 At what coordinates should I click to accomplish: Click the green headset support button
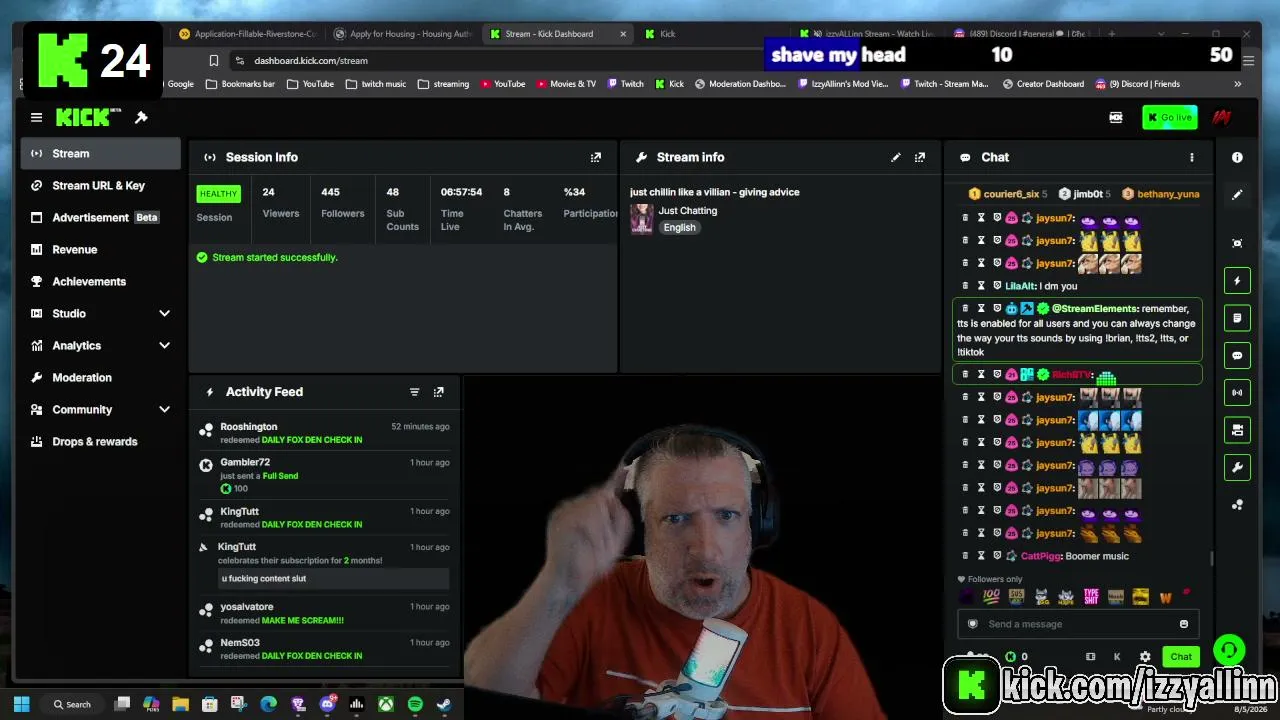point(1229,651)
